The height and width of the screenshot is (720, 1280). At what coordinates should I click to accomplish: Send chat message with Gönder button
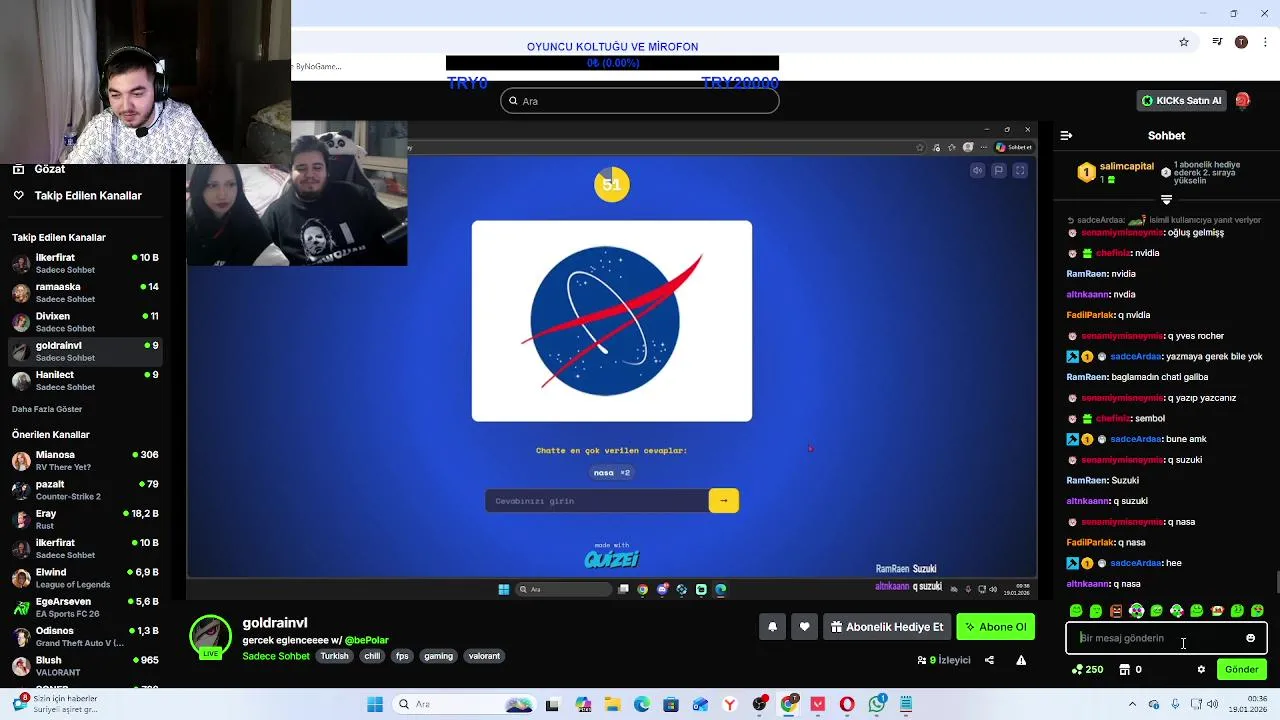pyautogui.click(x=1241, y=669)
